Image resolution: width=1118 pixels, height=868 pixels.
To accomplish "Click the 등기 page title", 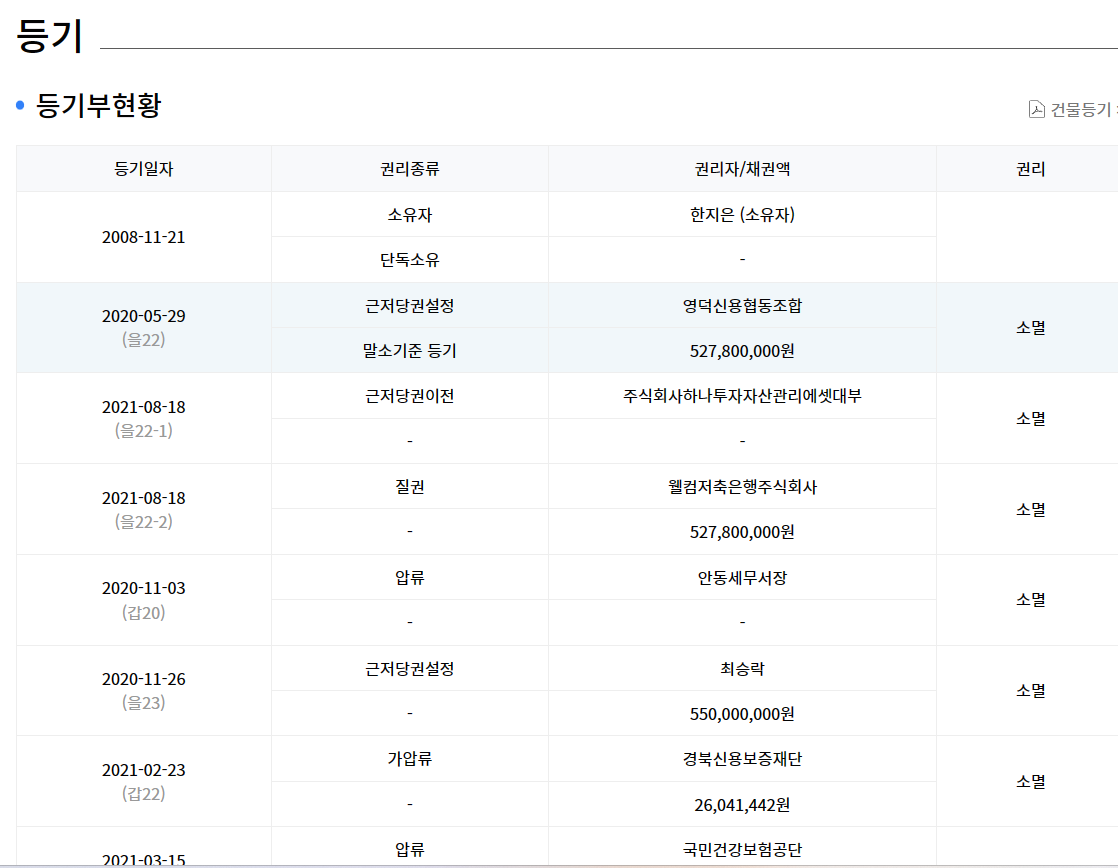I will point(49,36).
